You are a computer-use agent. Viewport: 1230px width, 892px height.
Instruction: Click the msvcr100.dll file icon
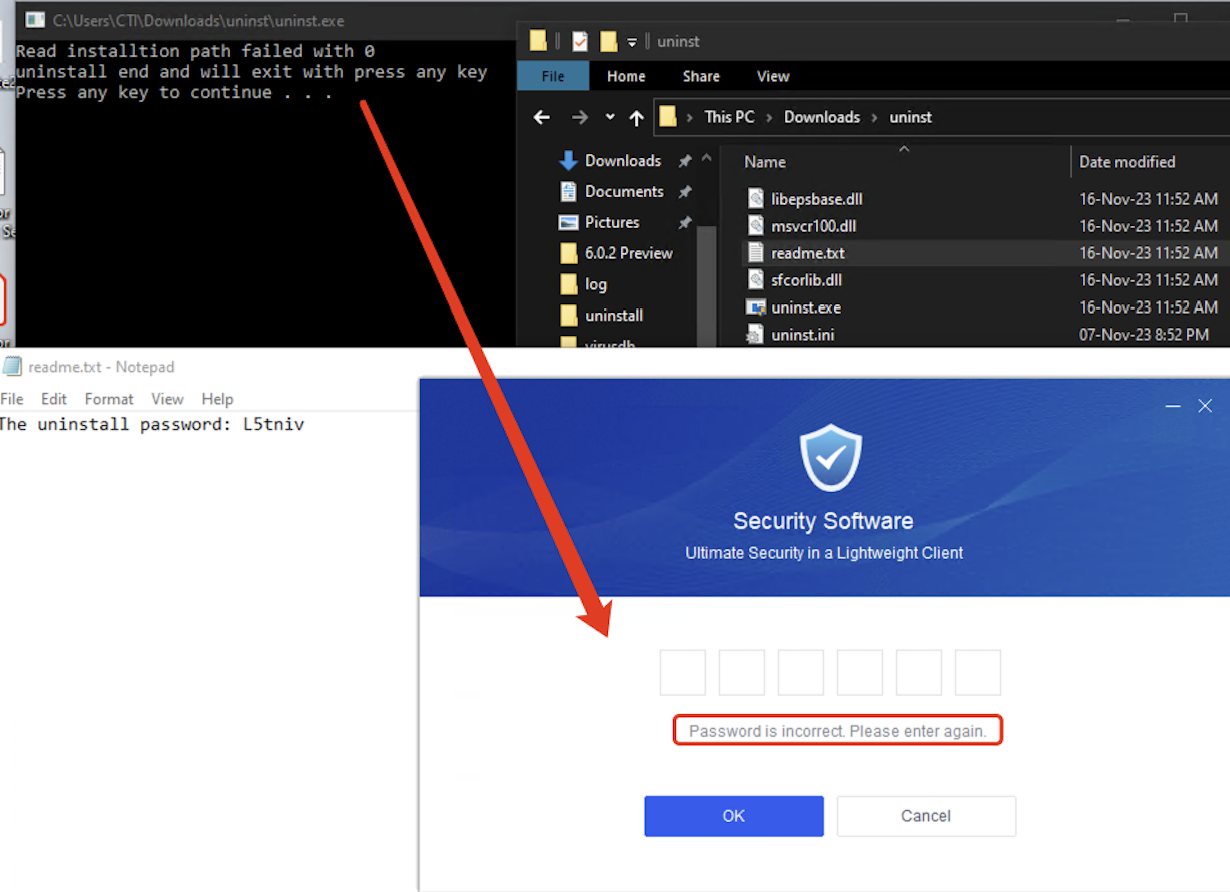click(756, 226)
